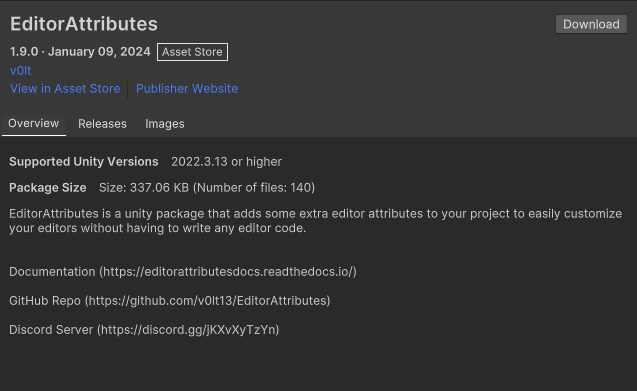Click the Discord Server URL line
Screen dimensions: 637x391
click(x=144, y=330)
